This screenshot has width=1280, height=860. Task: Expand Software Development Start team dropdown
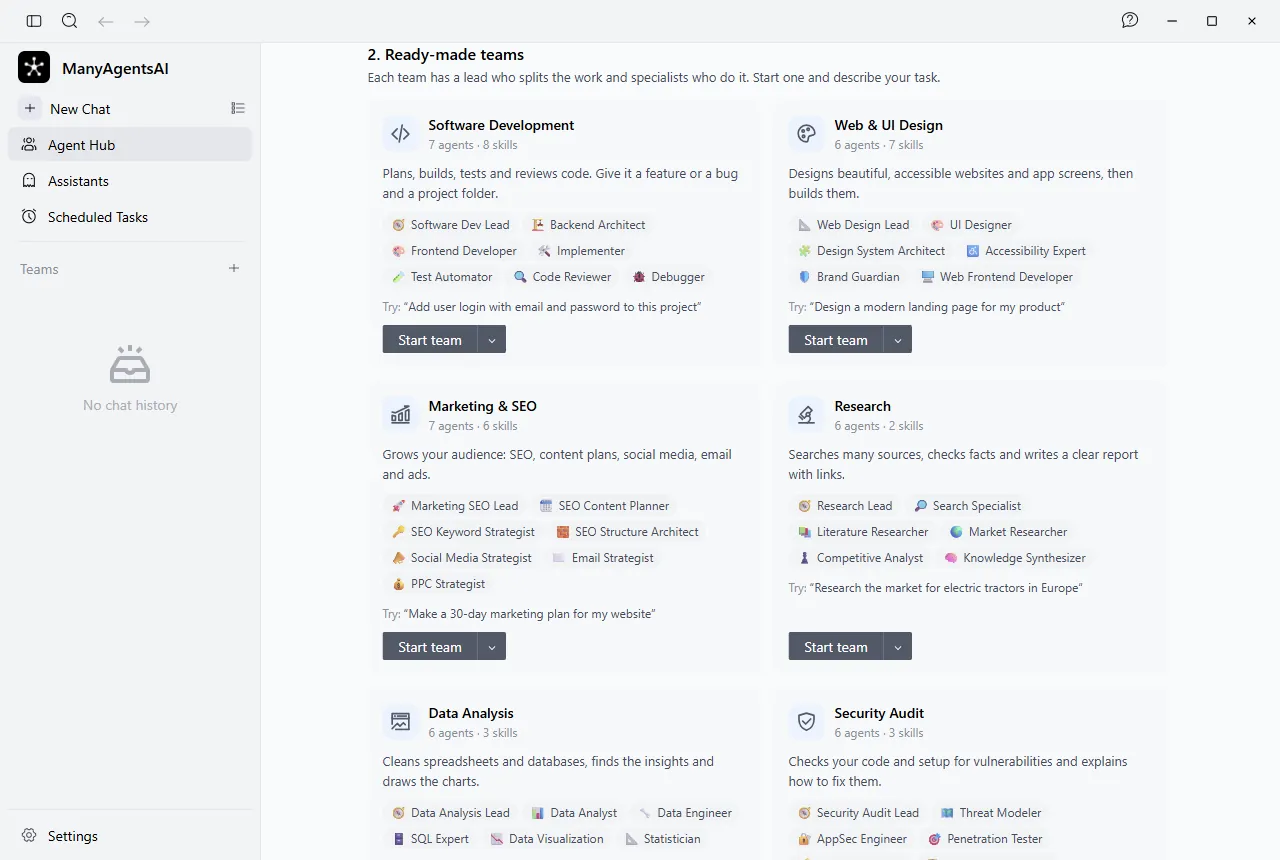pyautogui.click(x=492, y=340)
